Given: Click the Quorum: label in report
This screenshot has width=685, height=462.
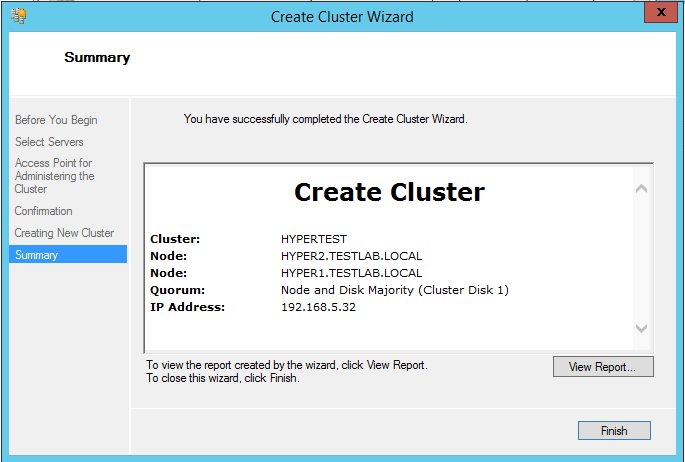Looking at the screenshot, I should (177, 290).
